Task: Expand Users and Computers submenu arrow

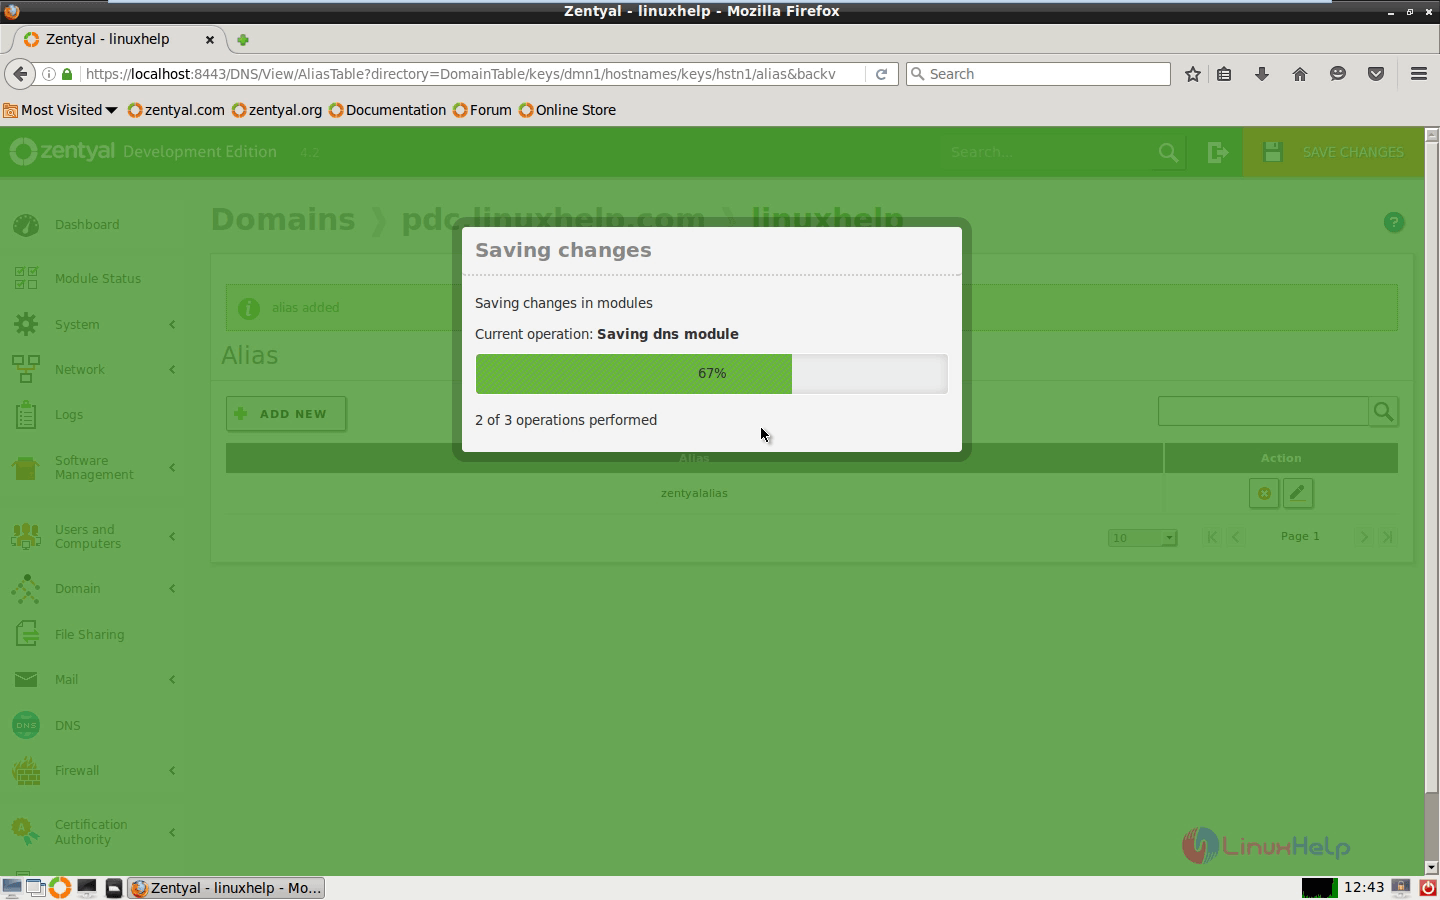Action: click(x=172, y=537)
